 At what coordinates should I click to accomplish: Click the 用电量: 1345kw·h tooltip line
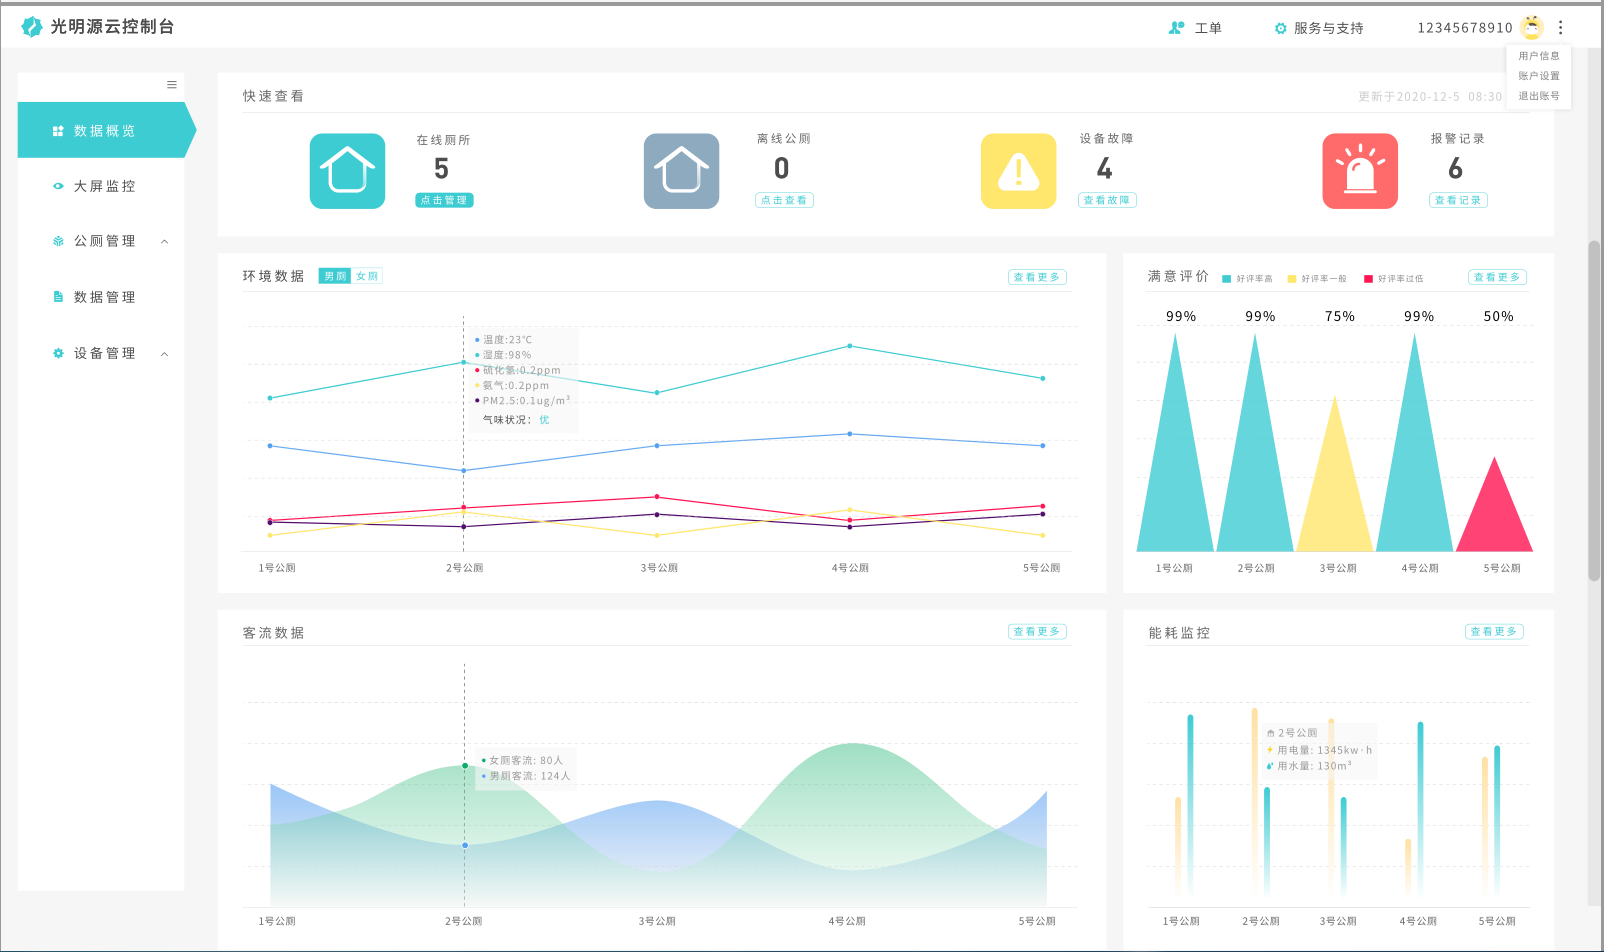click(x=1320, y=750)
